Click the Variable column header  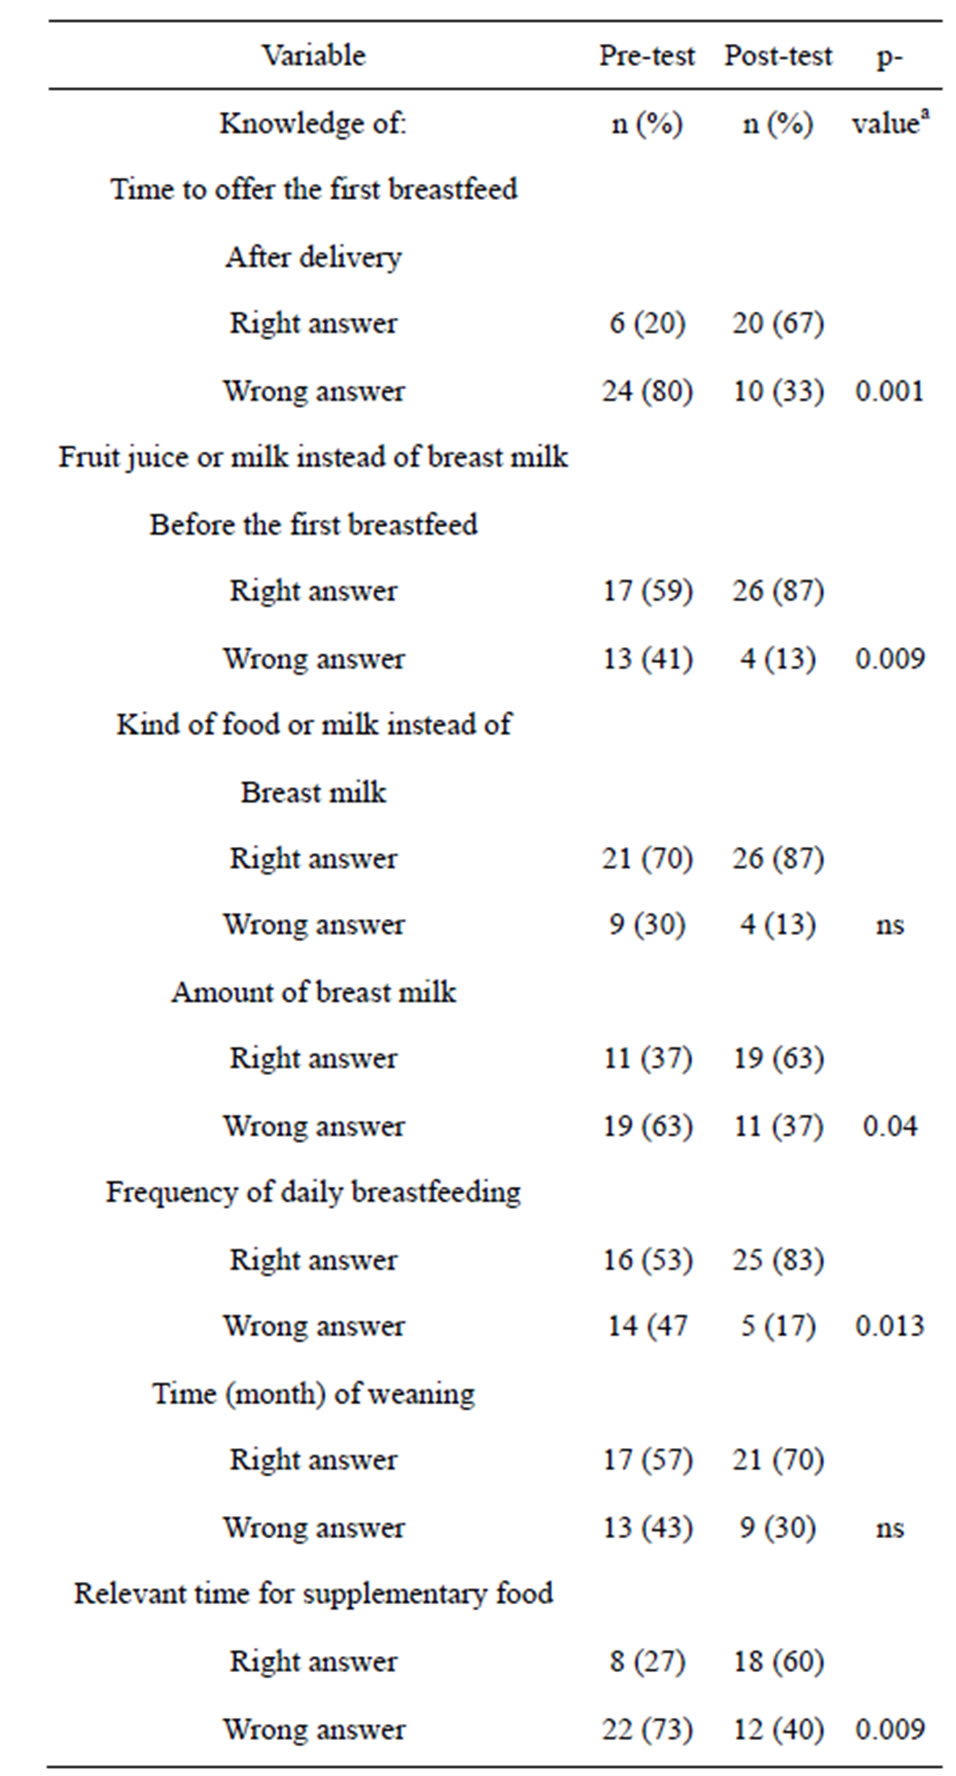point(313,55)
